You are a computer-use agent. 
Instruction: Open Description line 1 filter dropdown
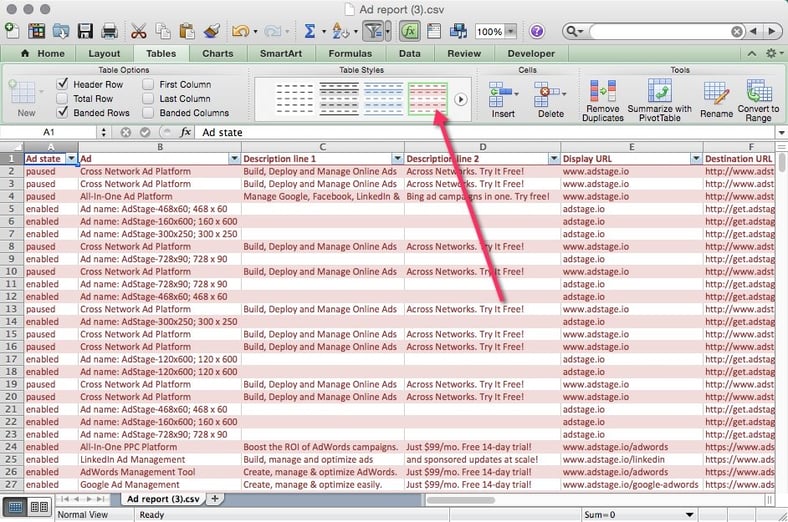coord(398,159)
